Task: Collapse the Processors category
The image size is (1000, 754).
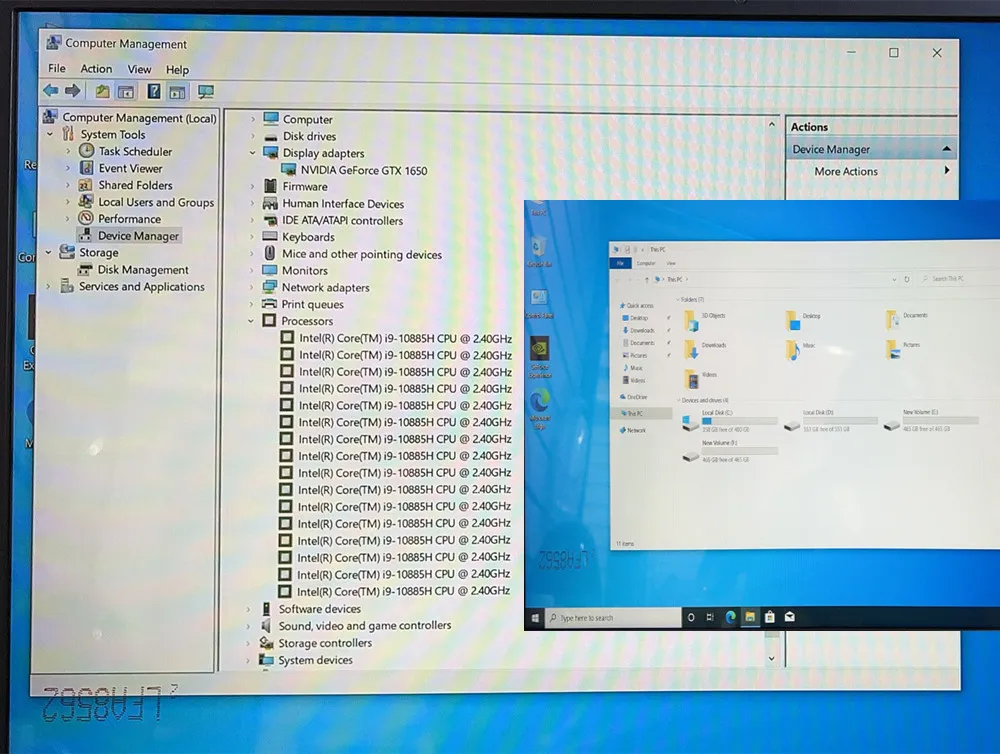Action: pyautogui.click(x=251, y=321)
